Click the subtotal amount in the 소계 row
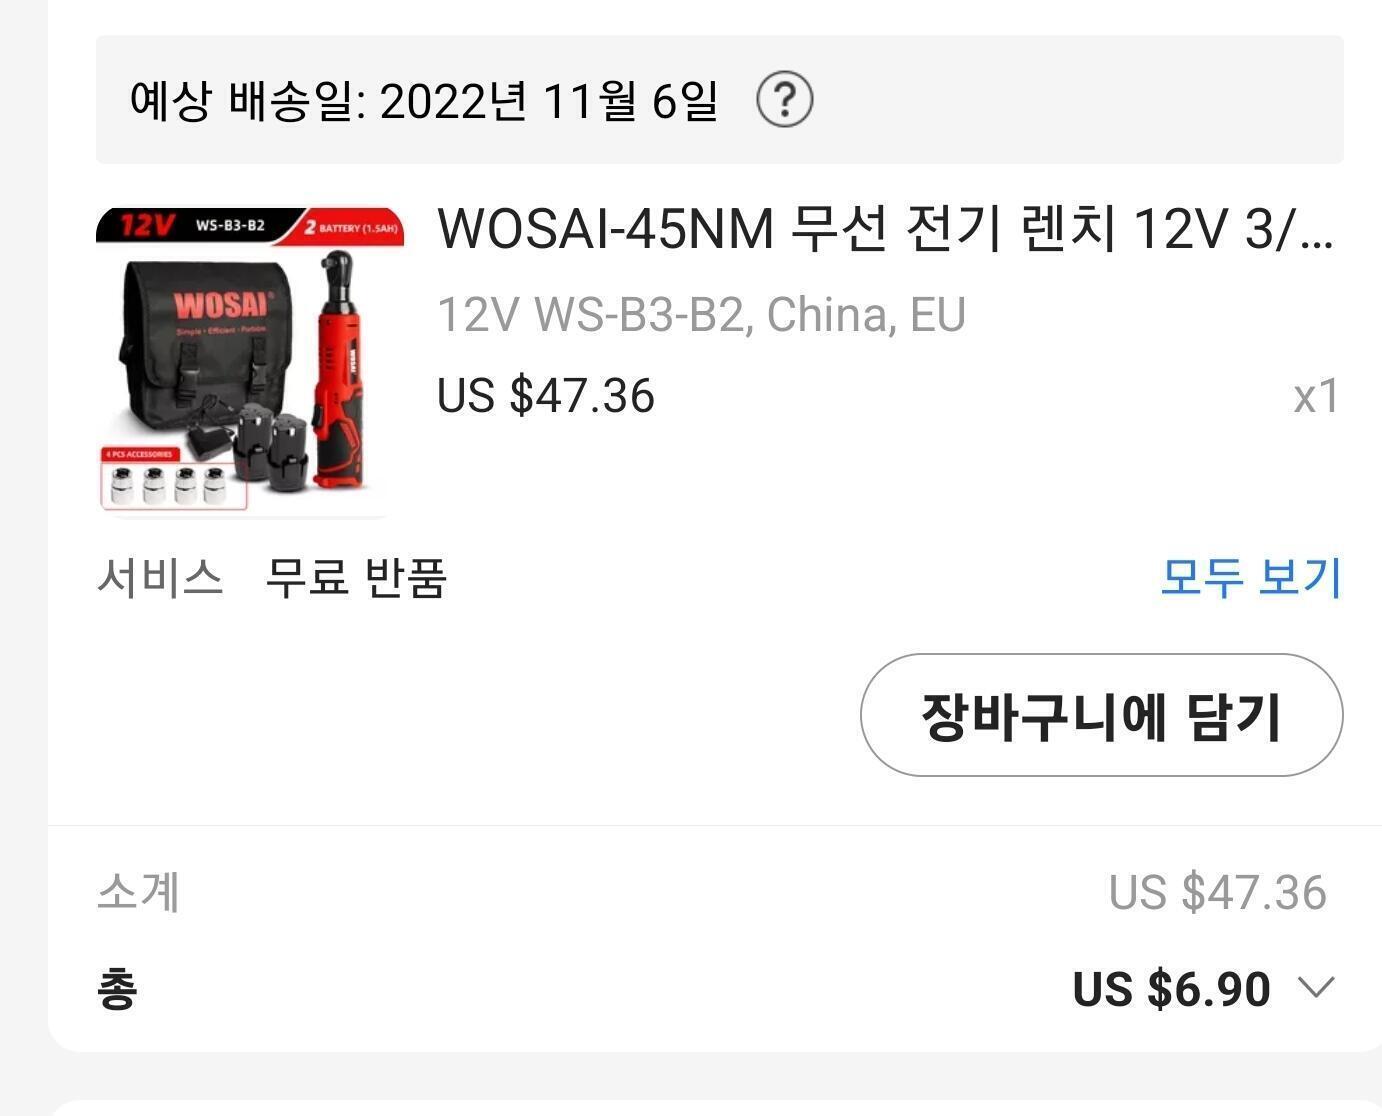The width and height of the screenshot is (1382, 1116). click(1217, 892)
